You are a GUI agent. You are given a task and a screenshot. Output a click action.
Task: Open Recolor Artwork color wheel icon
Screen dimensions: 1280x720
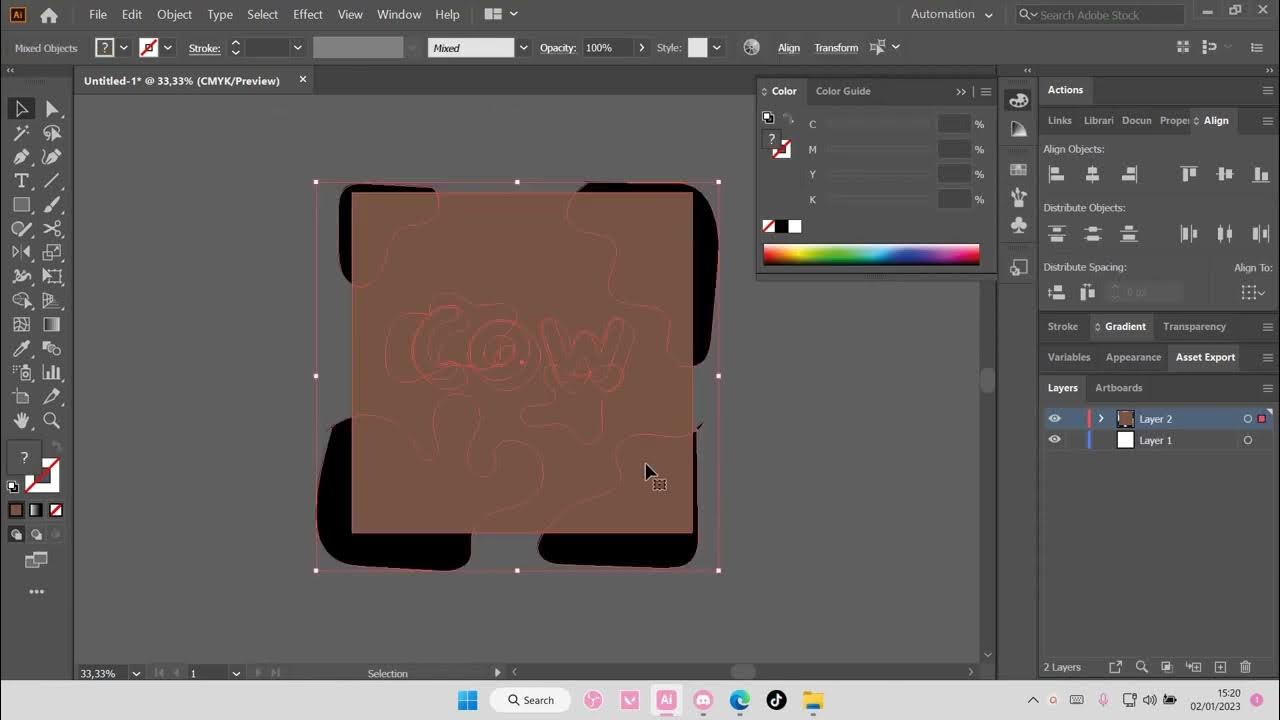[x=751, y=48]
